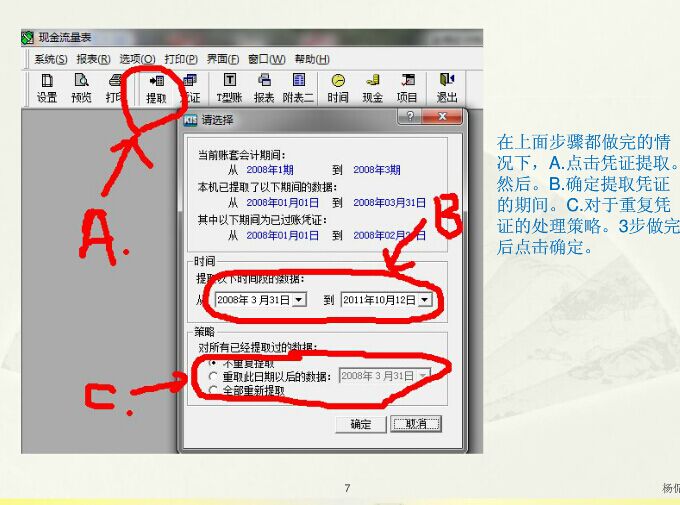Viewport: 680px width, 505px height.
Task: Click the label 当前账套会计期间:
Action: 242,155
